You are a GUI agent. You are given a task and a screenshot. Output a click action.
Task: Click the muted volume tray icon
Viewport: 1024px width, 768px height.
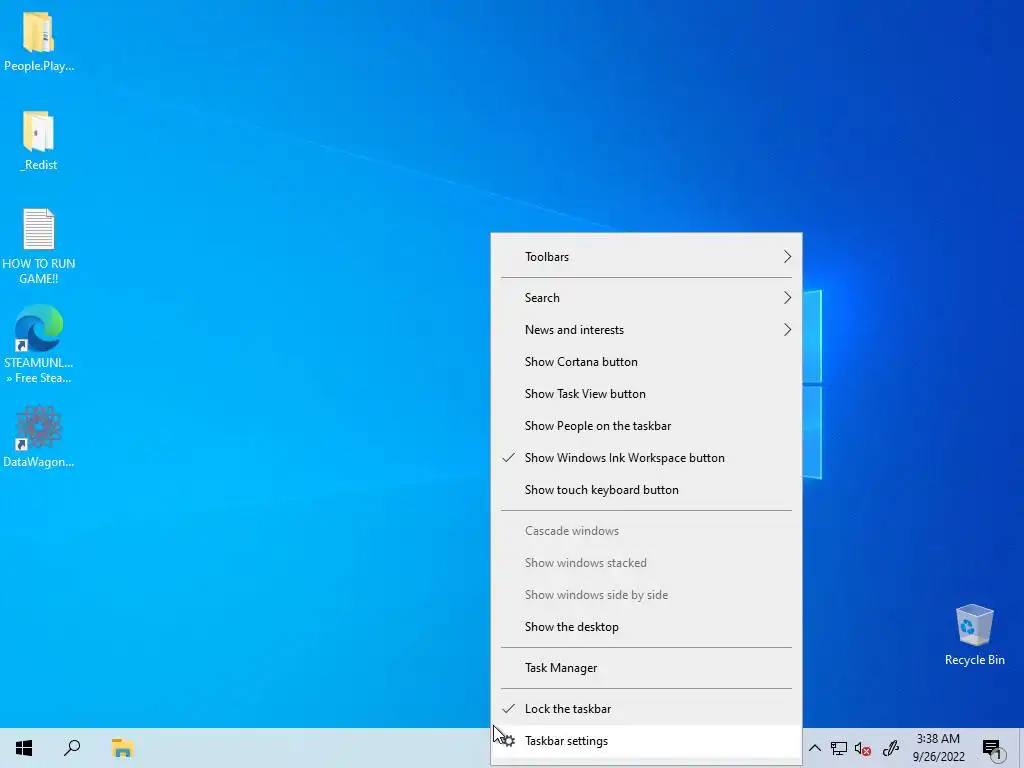click(x=863, y=748)
